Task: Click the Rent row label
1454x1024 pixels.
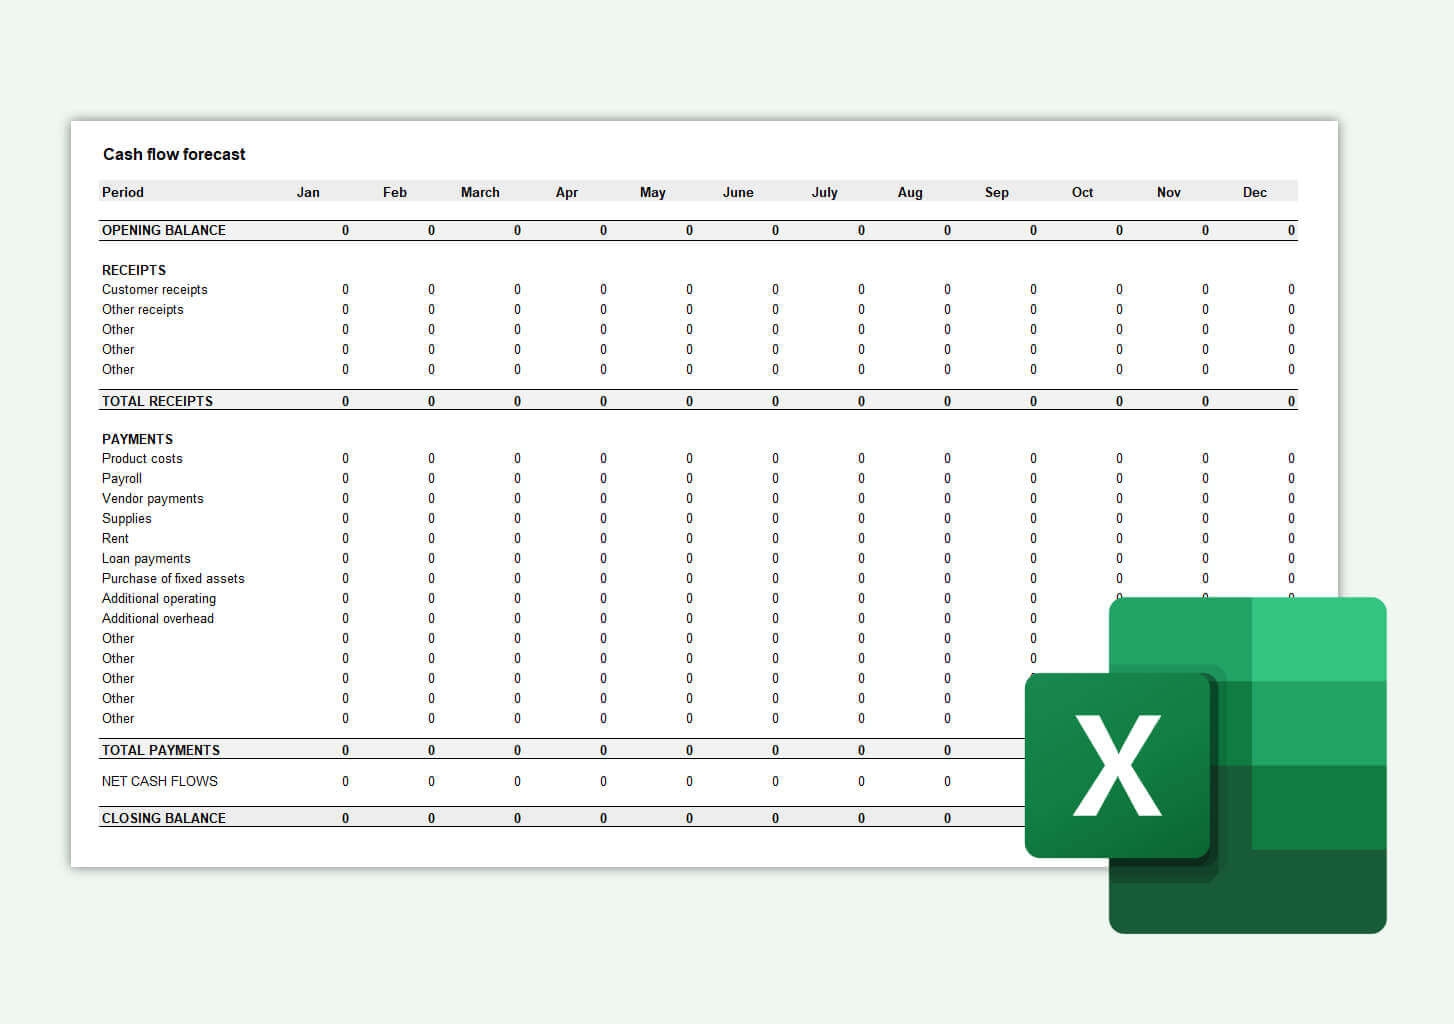Action: [x=115, y=538]
